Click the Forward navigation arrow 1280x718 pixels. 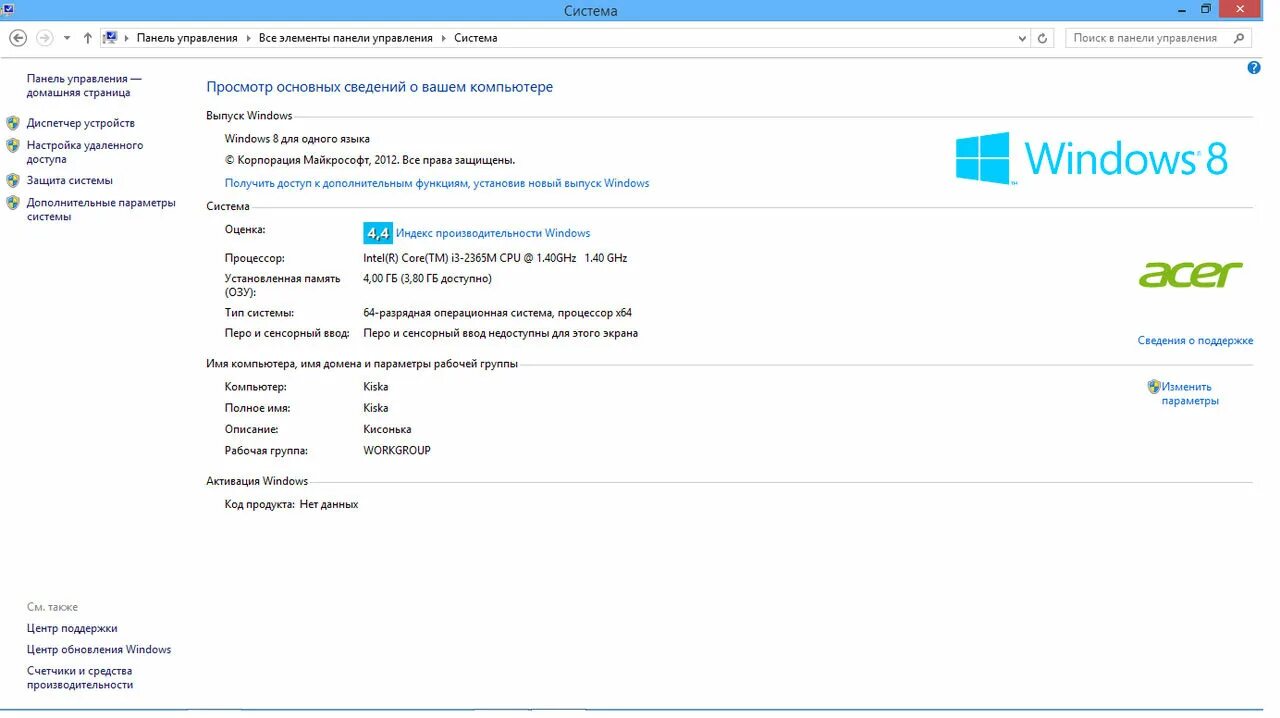tap(44, 38)
